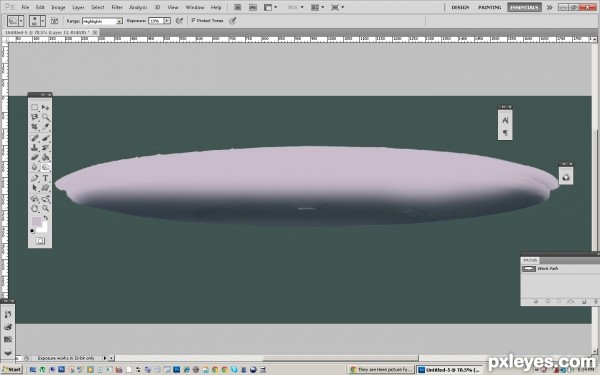The width and height of the screenshot is (600, 375).
Task: Select the Brush tool
Action: click(46, 138)
